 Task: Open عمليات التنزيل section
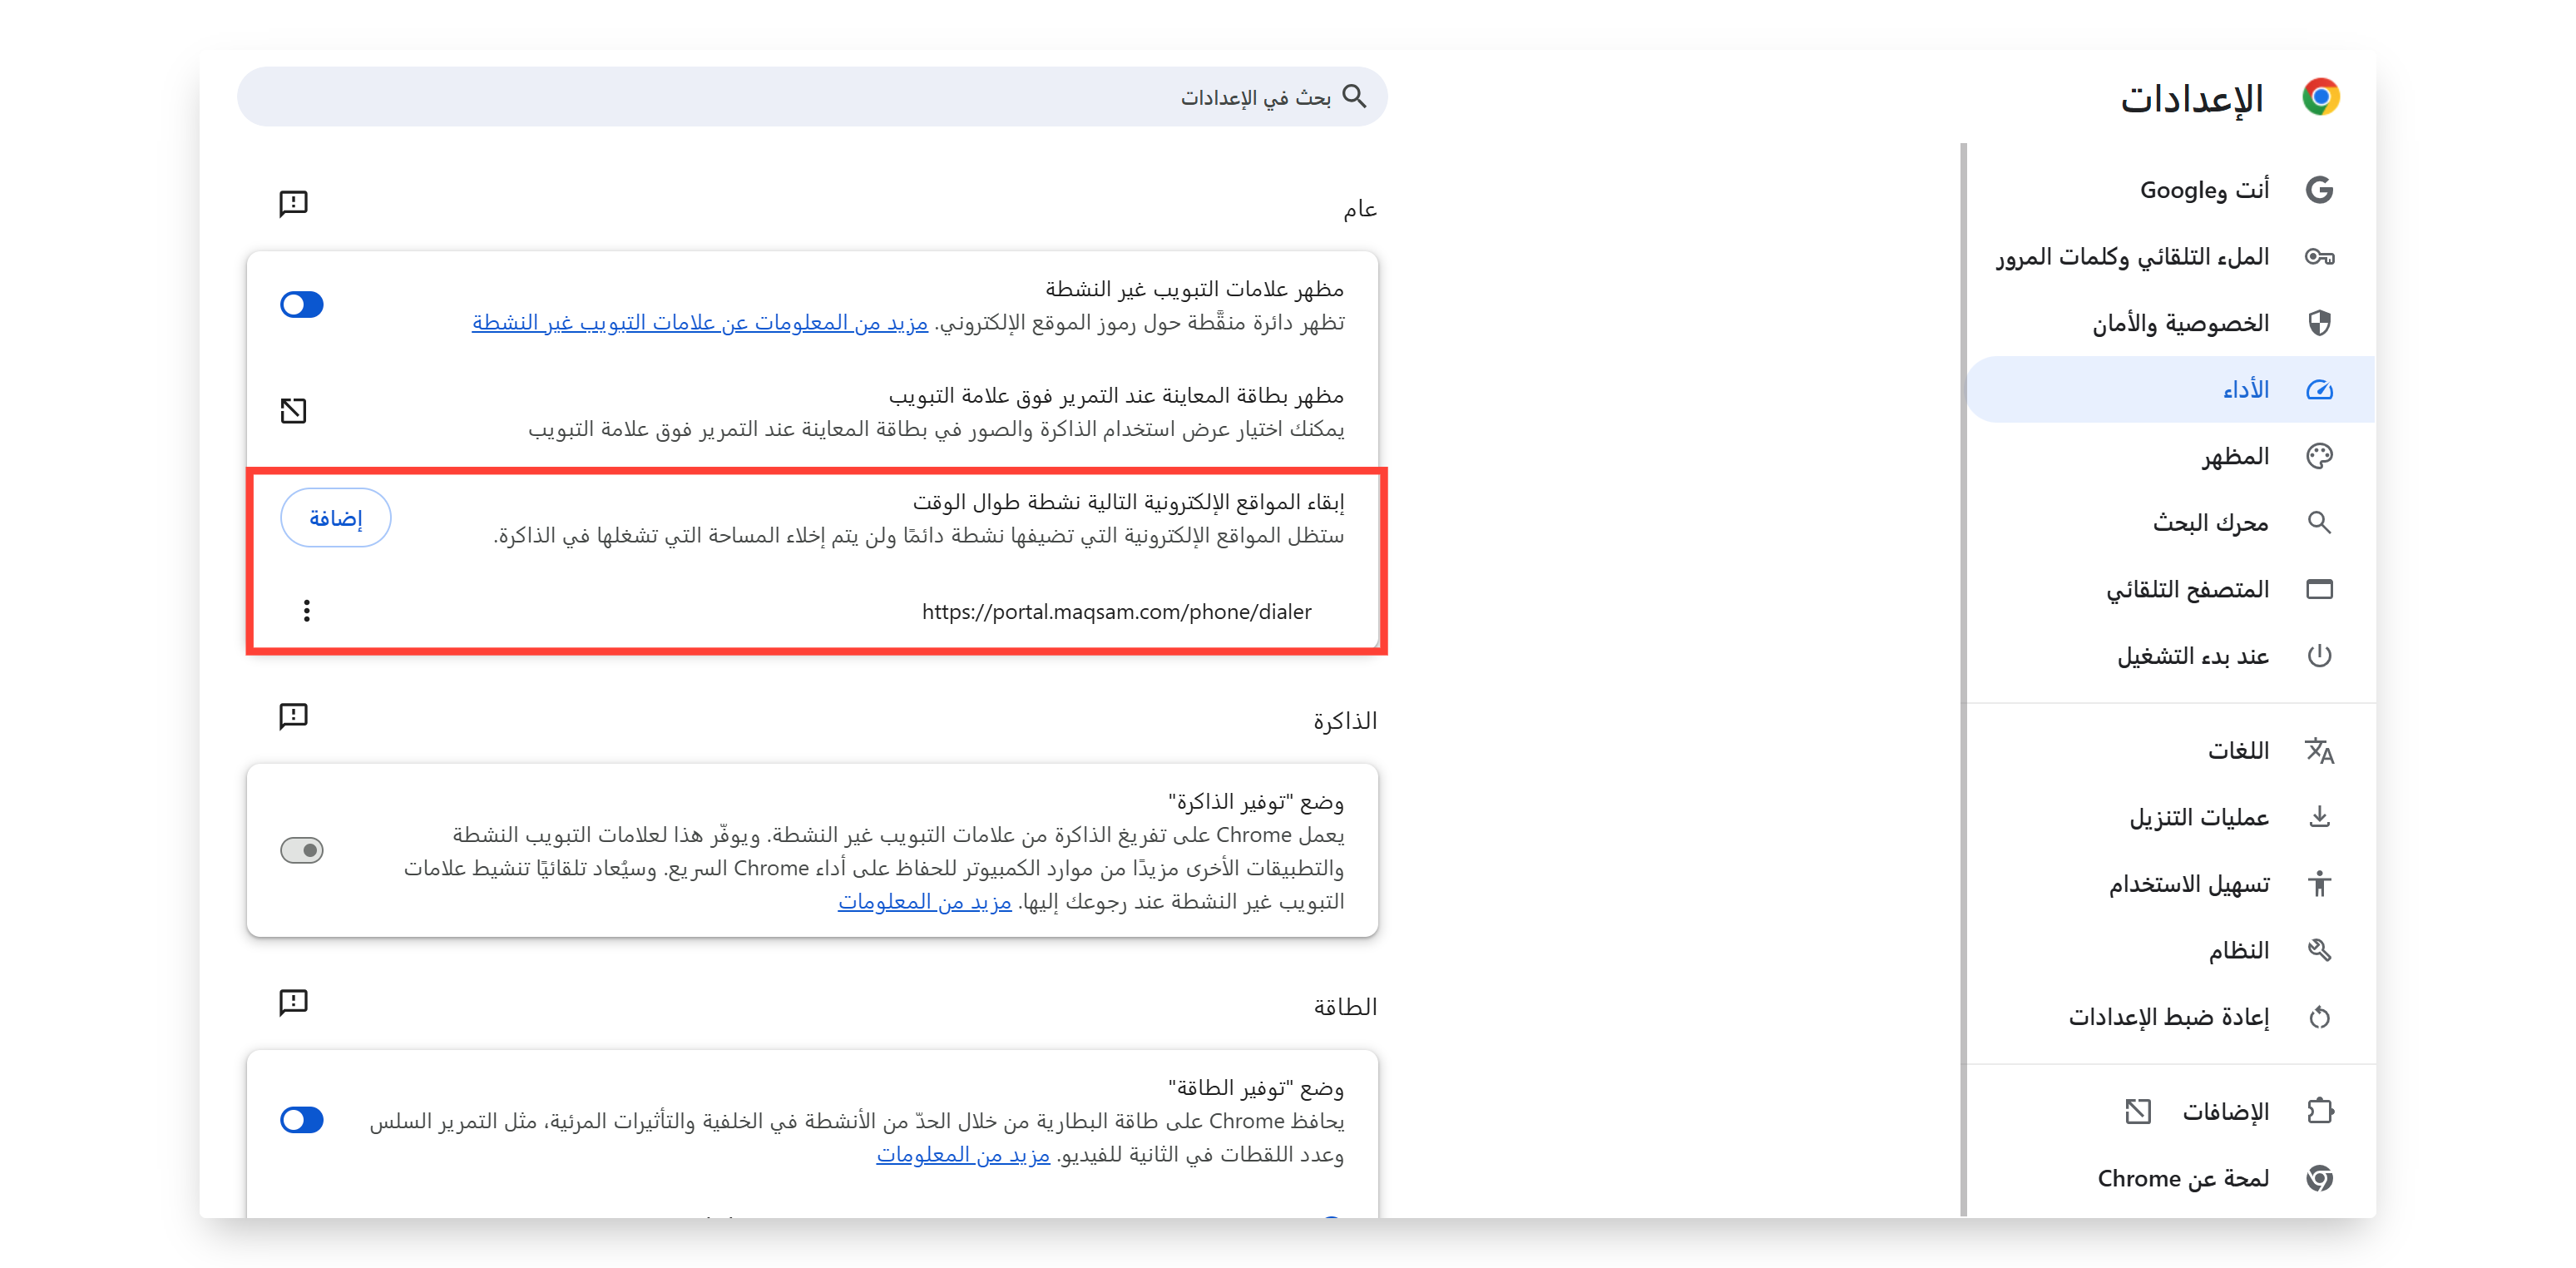click(2170, 817)
